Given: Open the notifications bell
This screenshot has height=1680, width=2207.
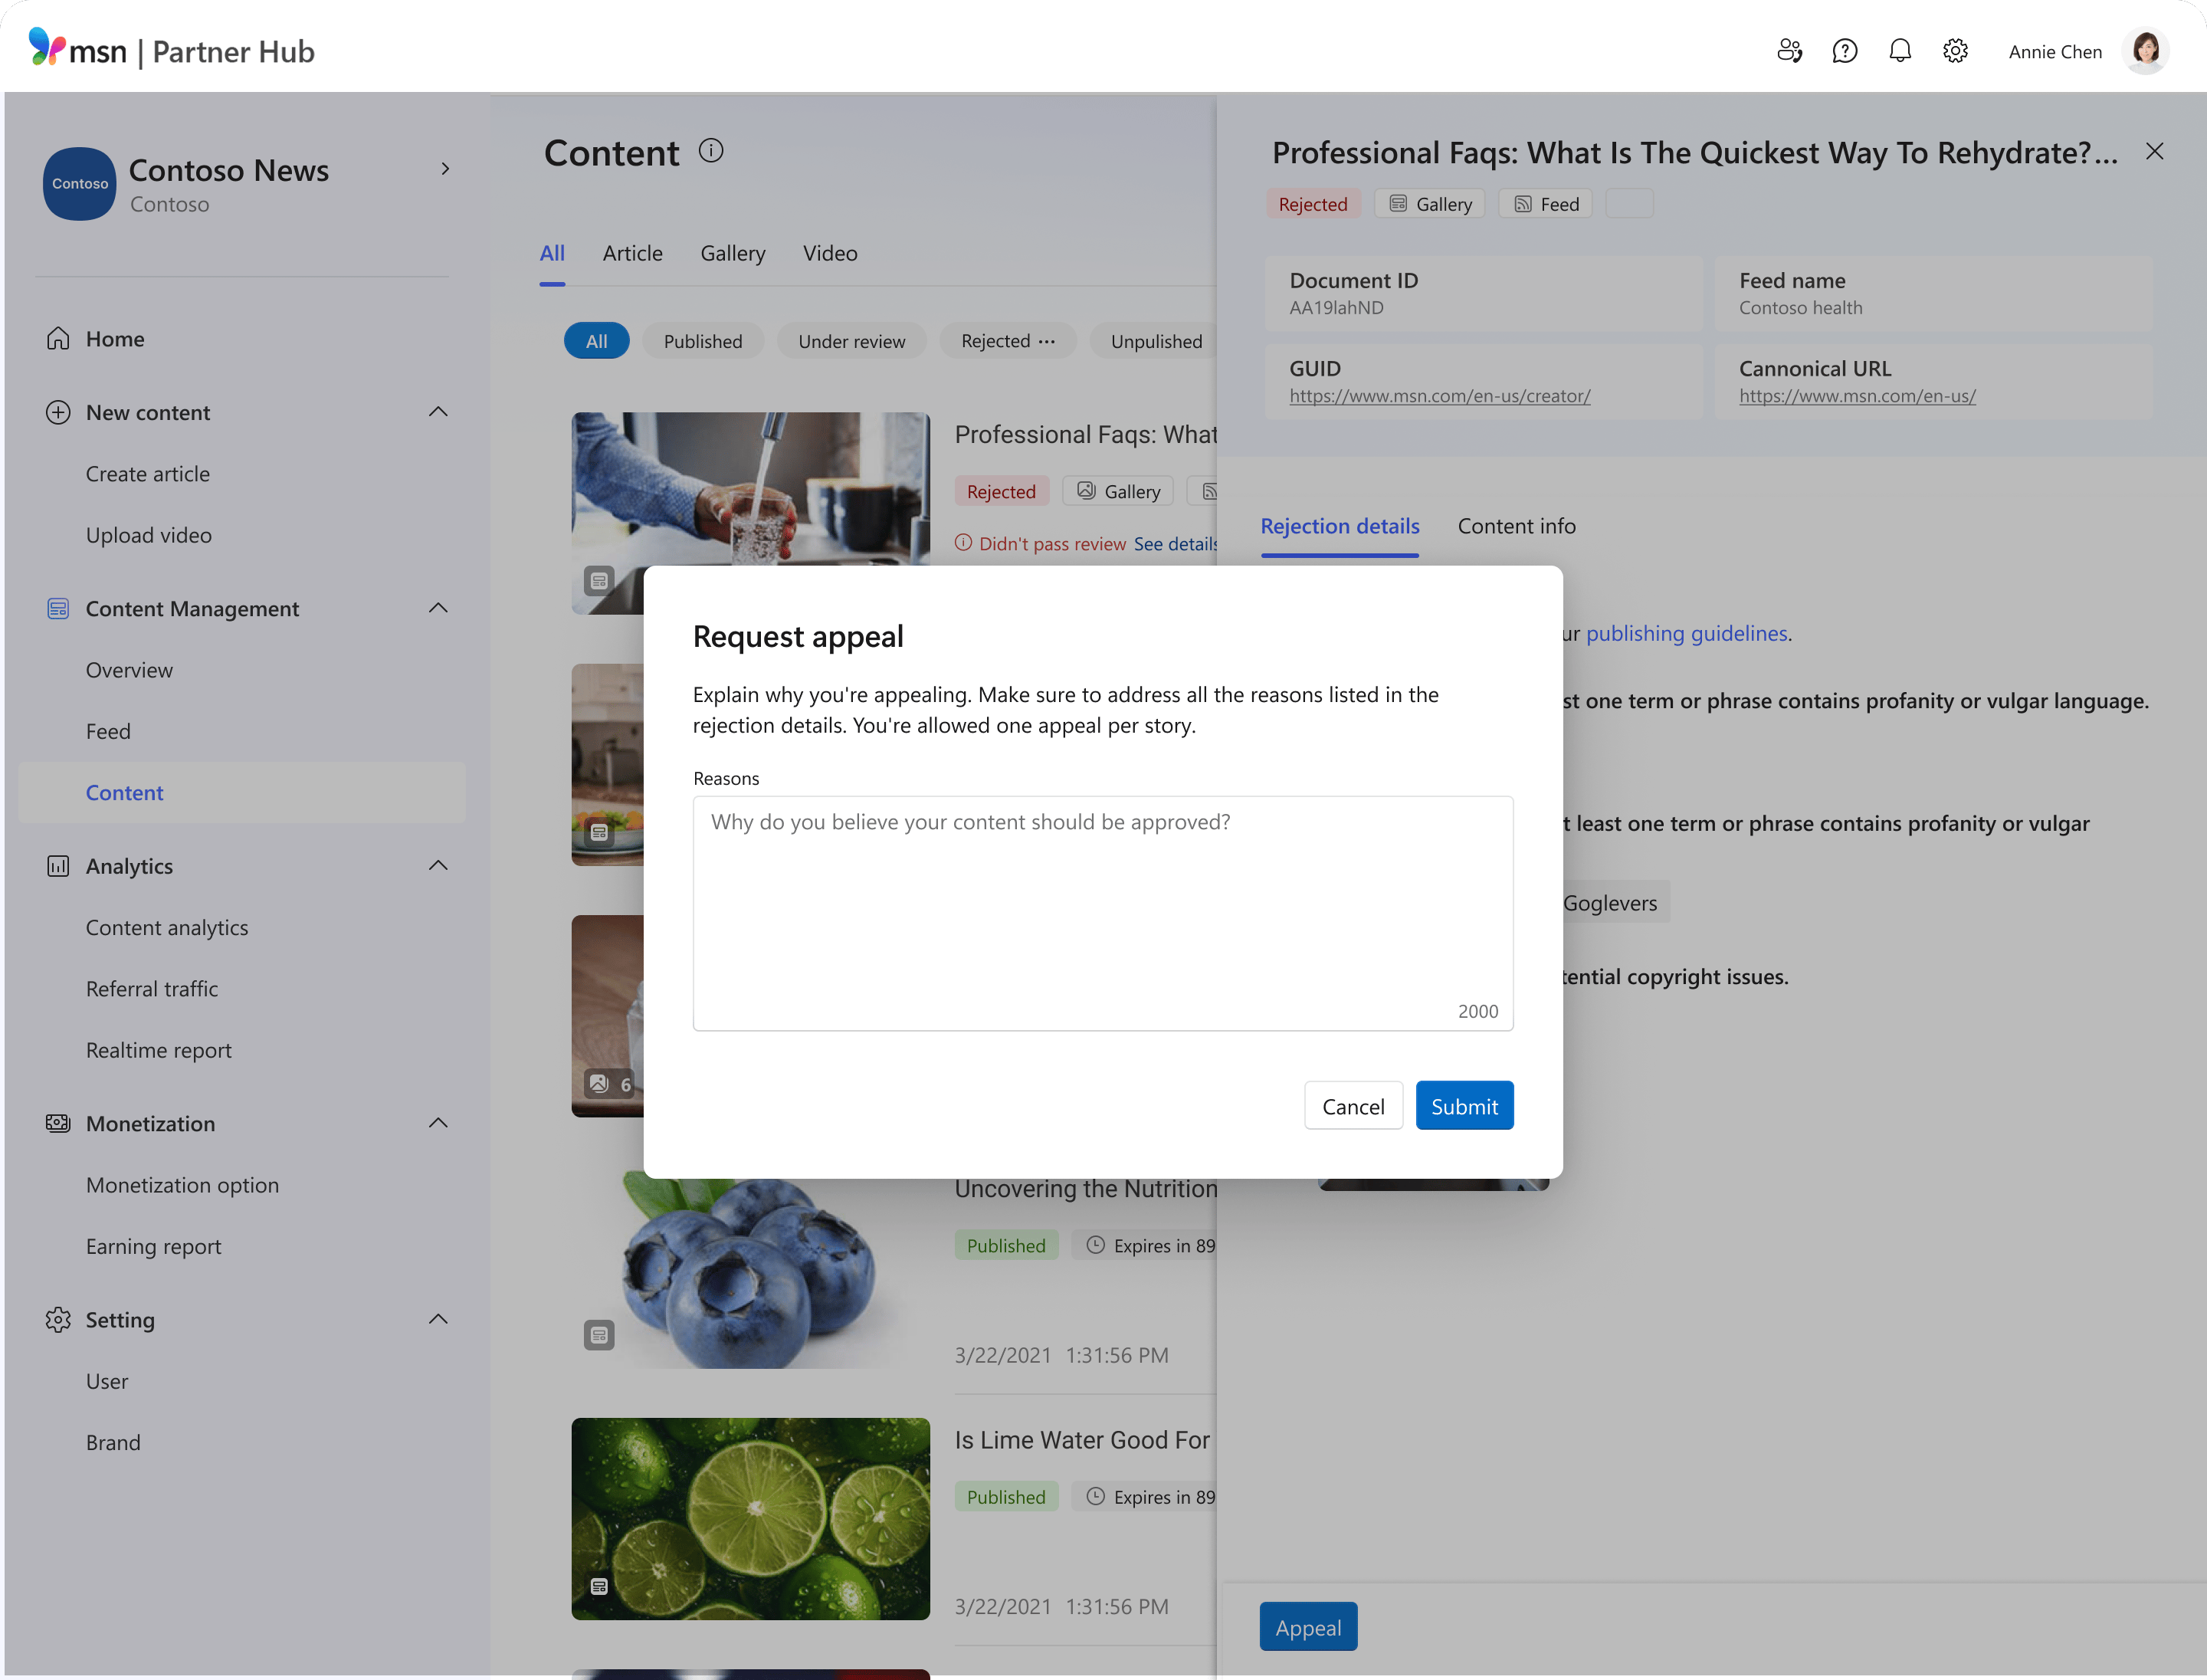Looking at the screenshot, I should pos(1900,50).
